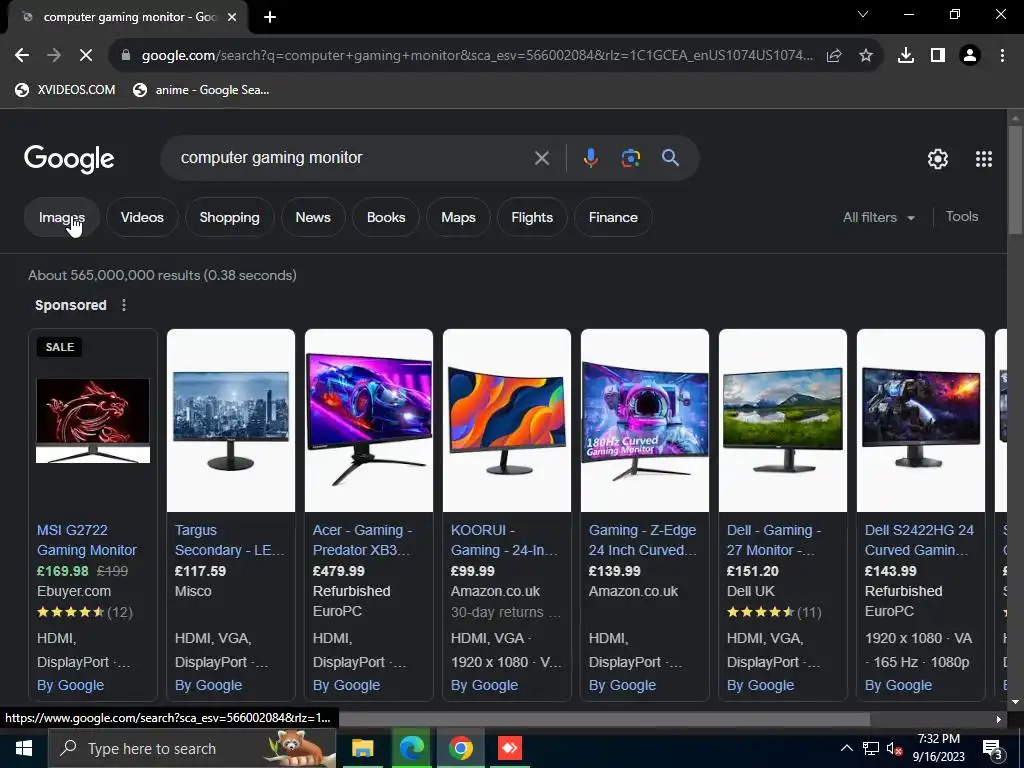
Task: Switch to the News filter
Action: point(313,217)
